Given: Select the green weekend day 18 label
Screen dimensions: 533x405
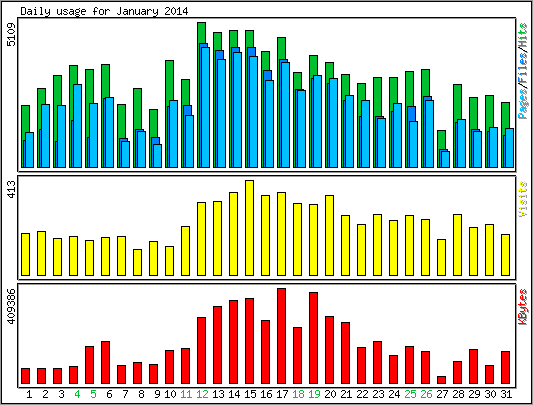Looking at the screenshot, I should (x=298, y=394).
